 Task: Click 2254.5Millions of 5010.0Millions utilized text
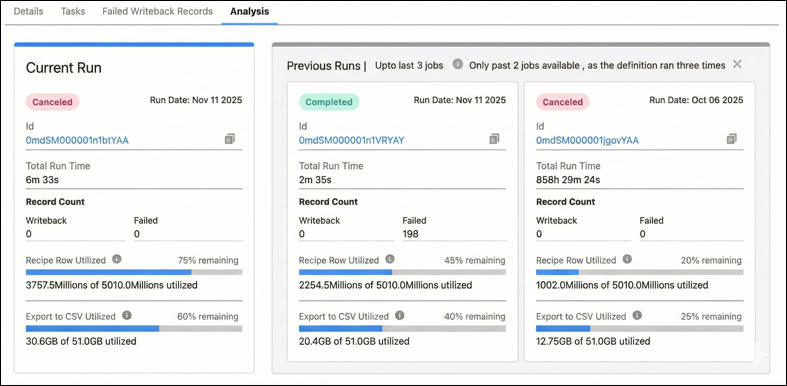(385, 285)
